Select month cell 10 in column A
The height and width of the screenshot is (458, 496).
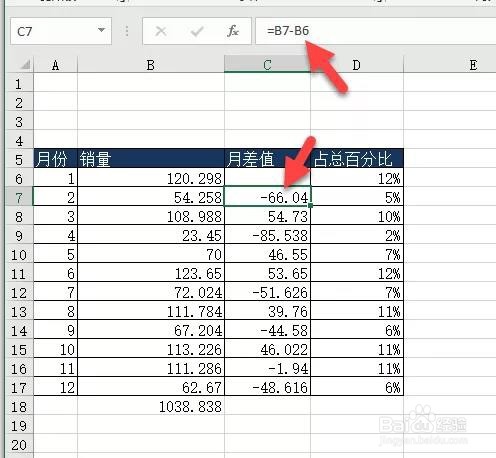click(56, 349)
